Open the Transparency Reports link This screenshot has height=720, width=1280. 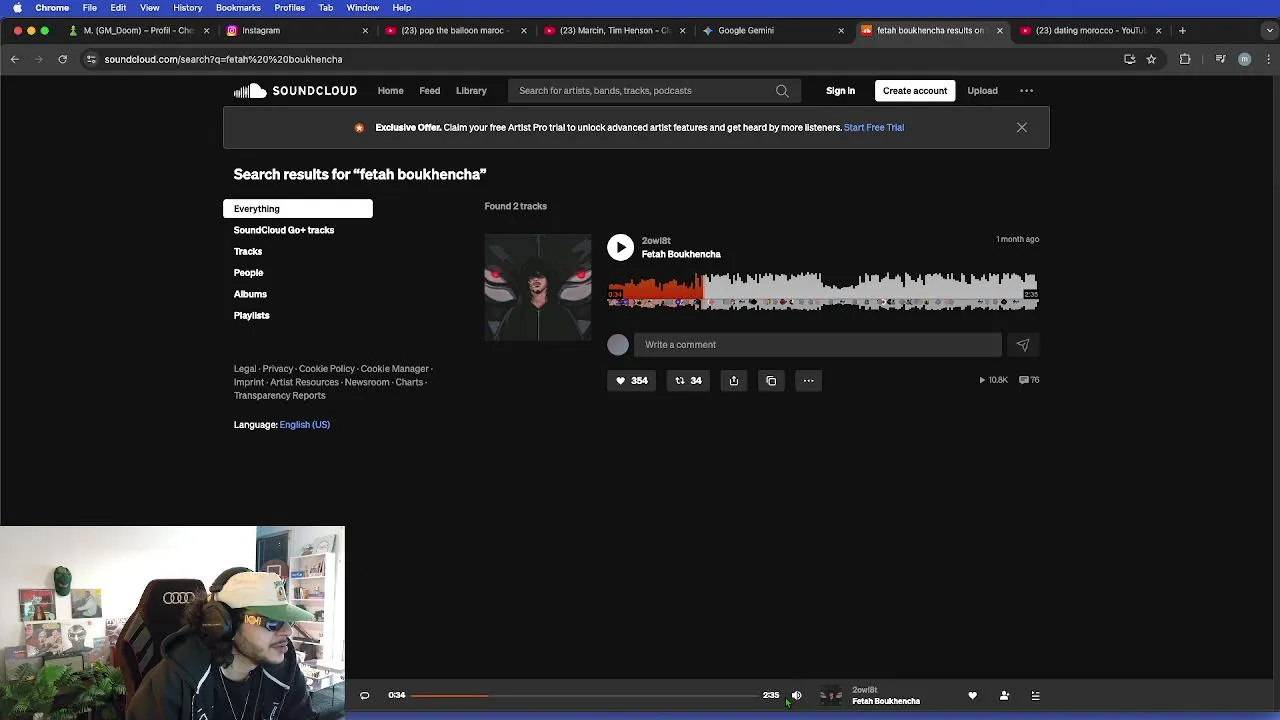(x=280, y=396)
